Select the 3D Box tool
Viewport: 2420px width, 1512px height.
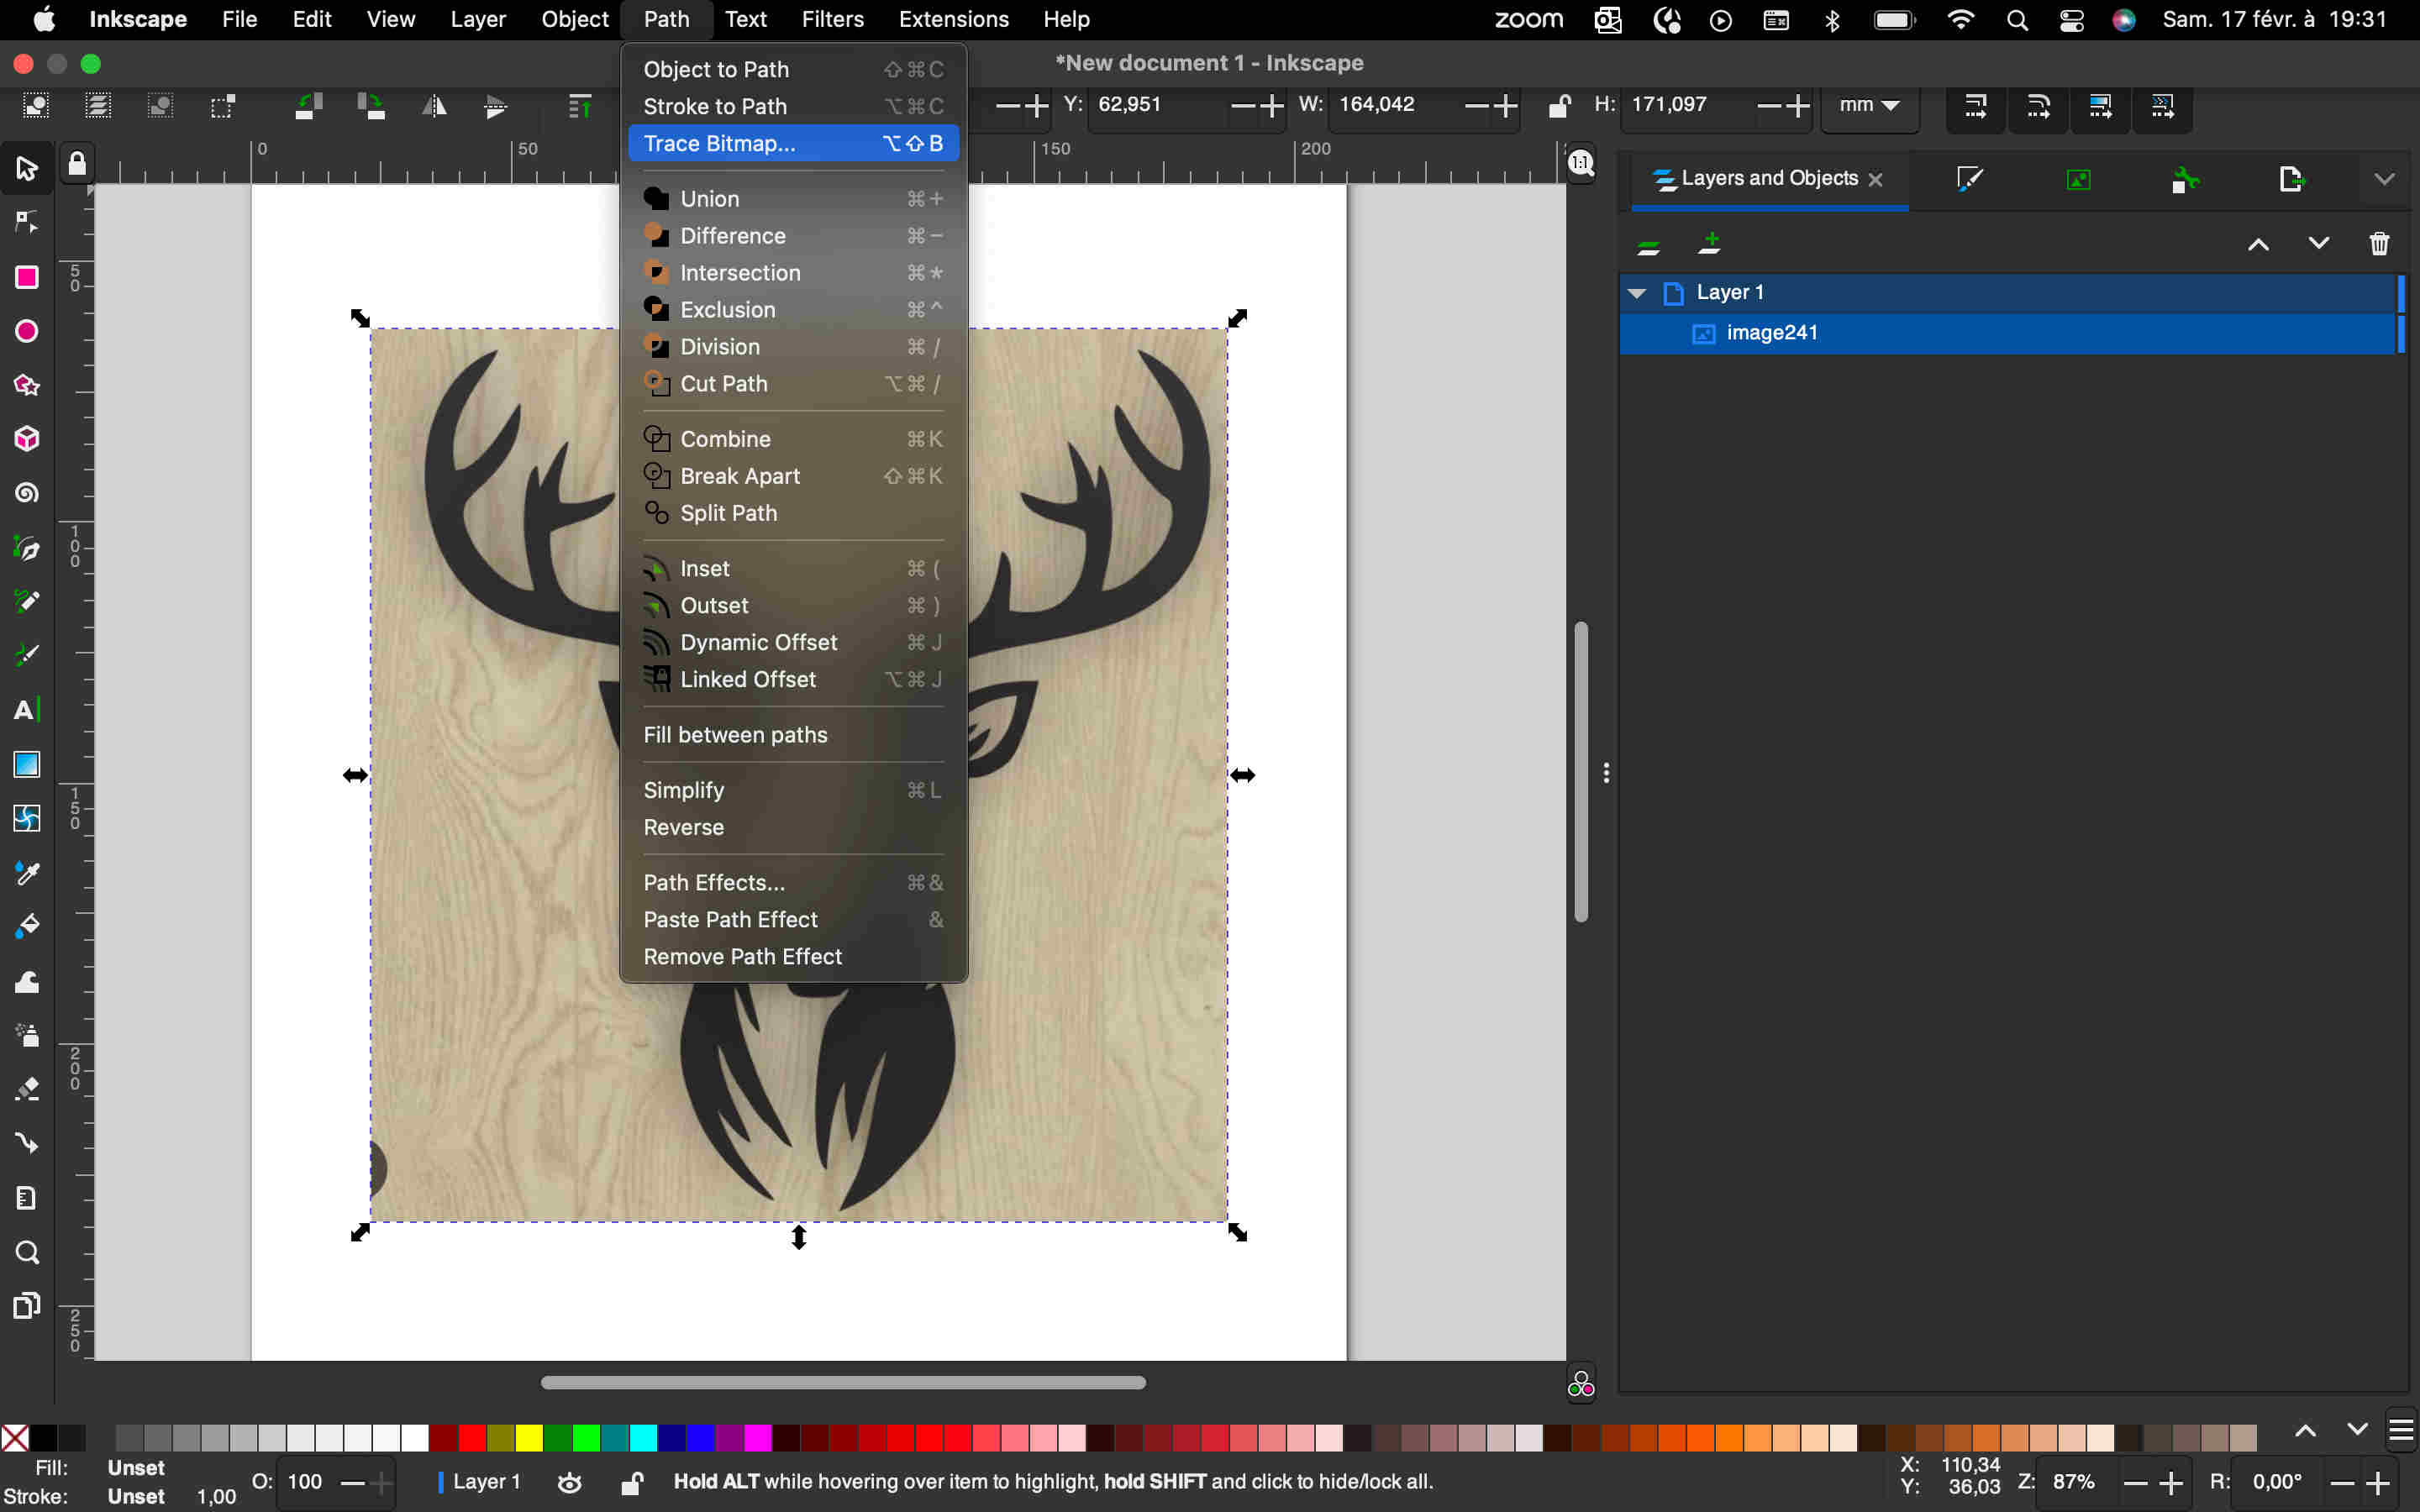[x=27, y=439]
